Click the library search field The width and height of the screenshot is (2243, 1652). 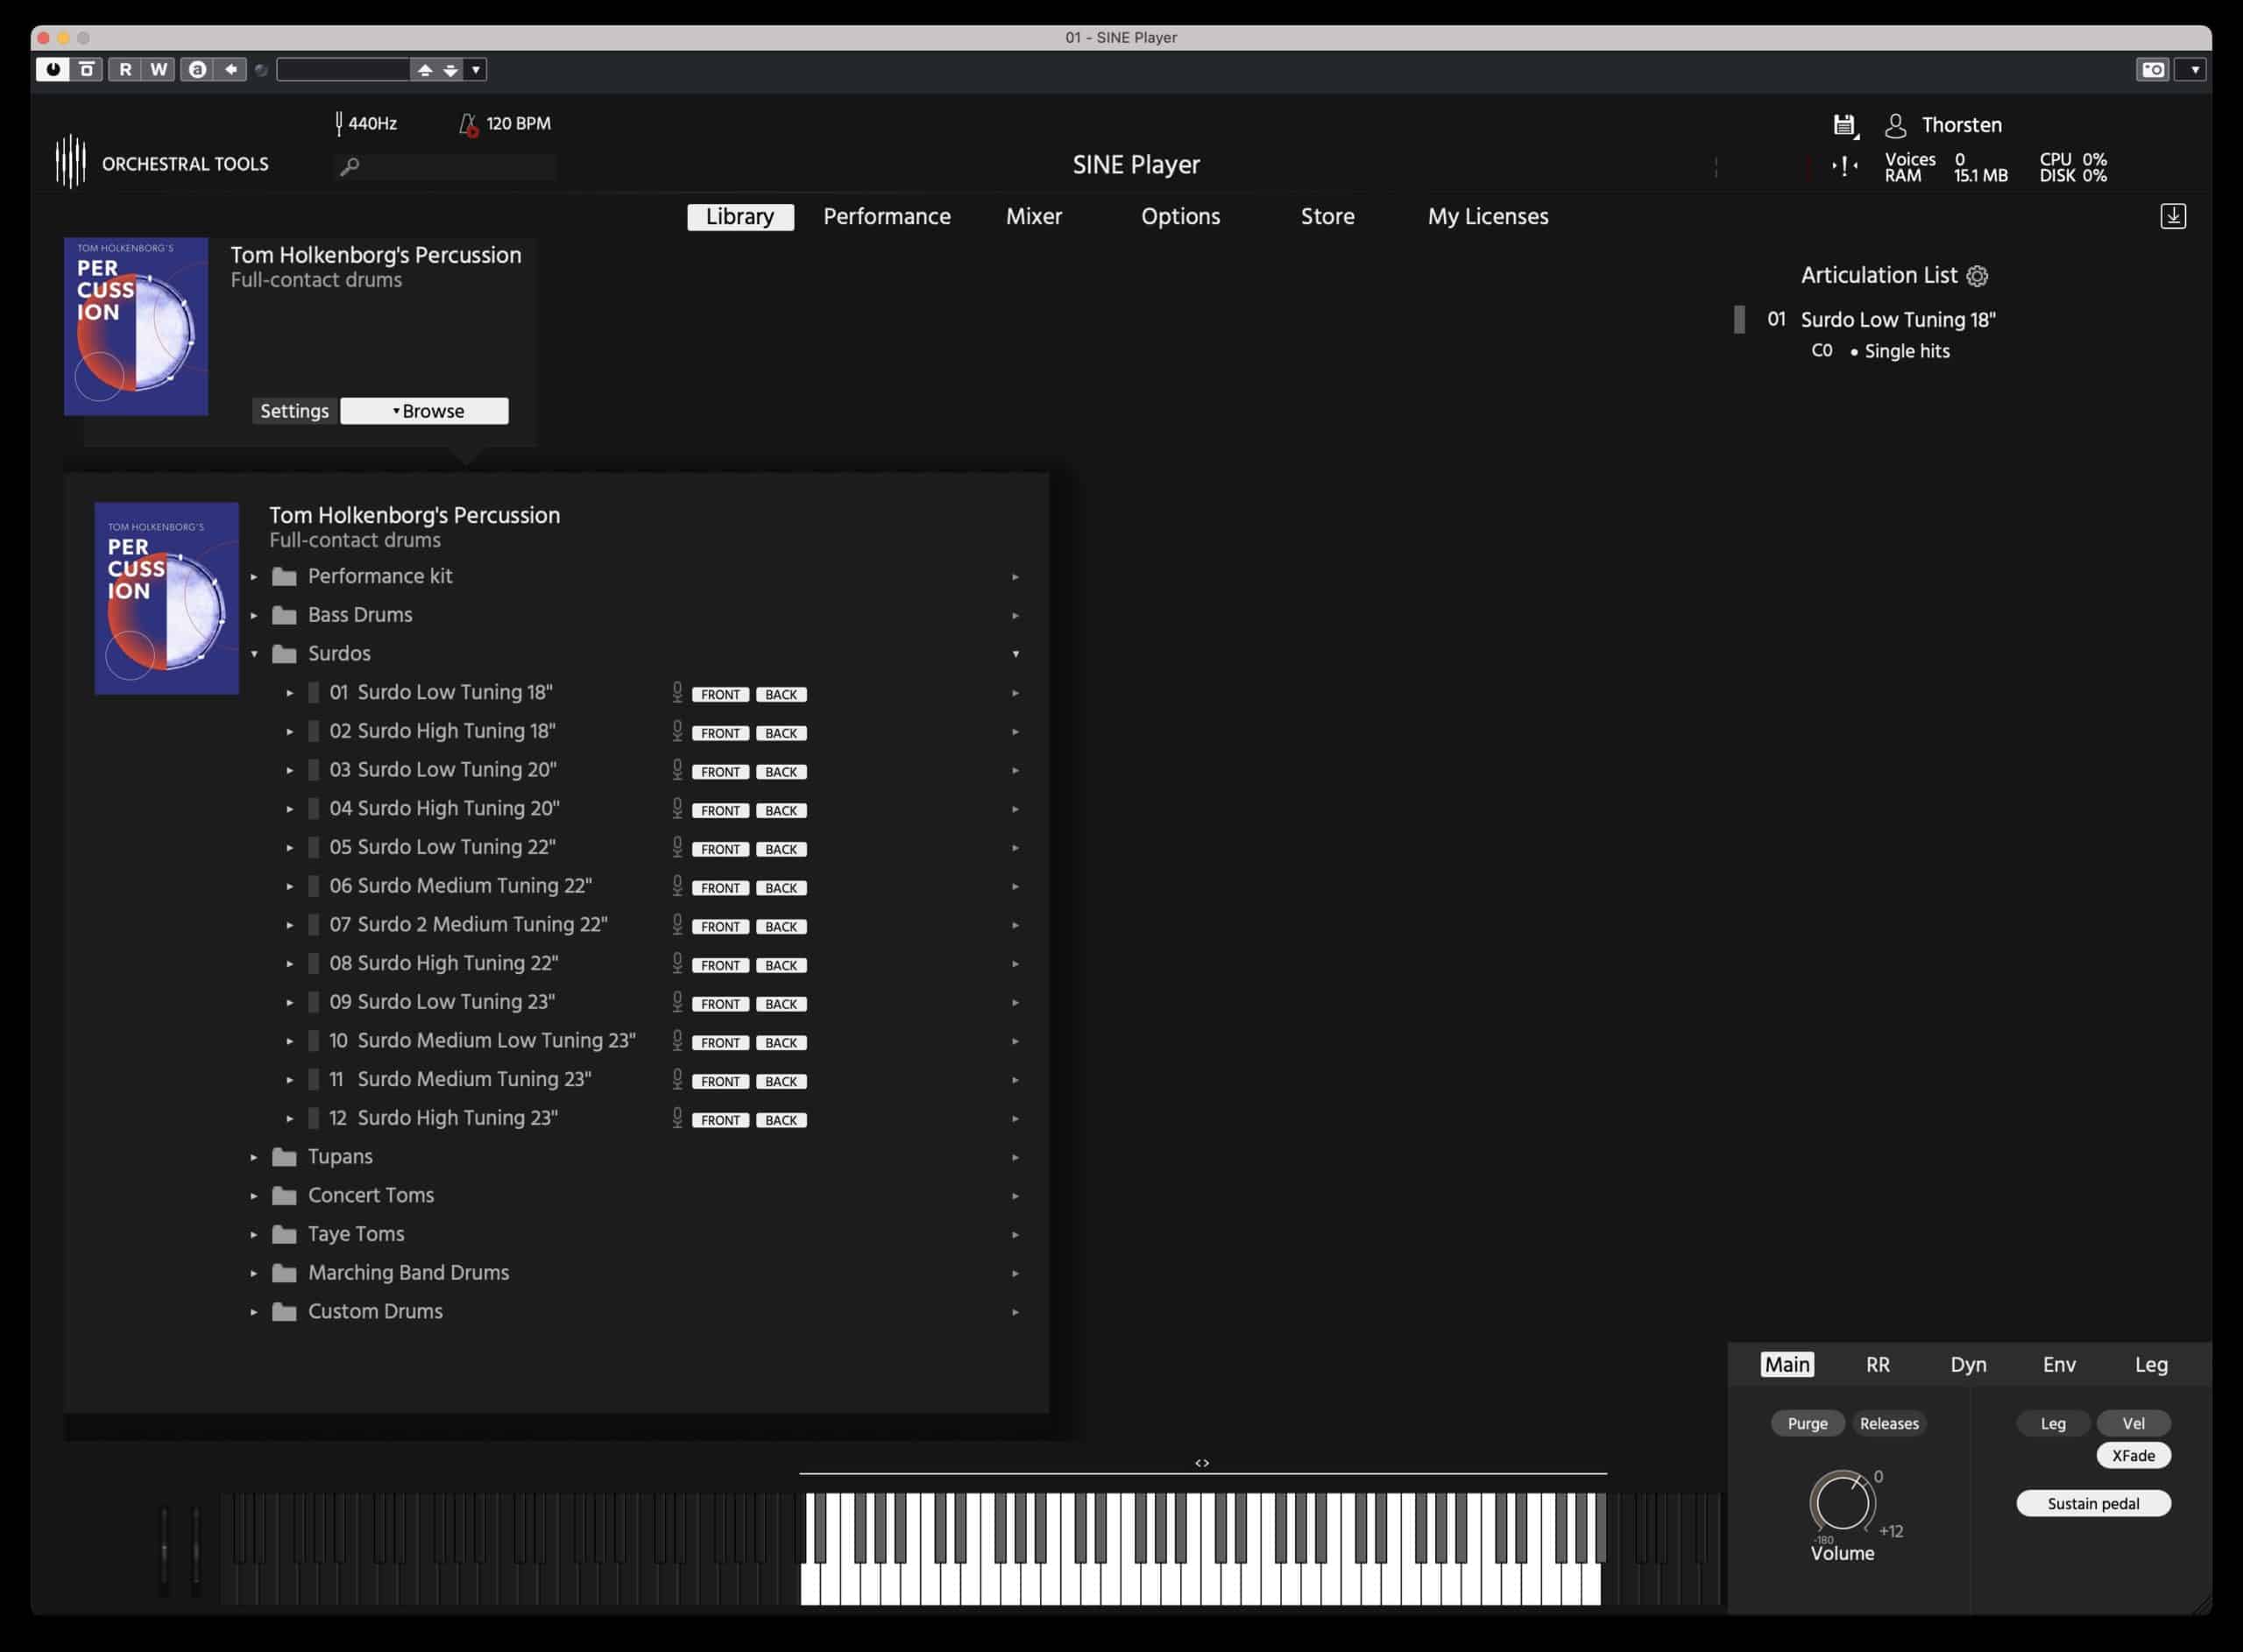click(445, 166)
